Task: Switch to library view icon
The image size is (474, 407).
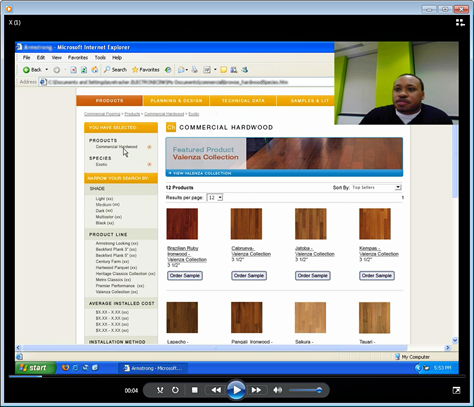Action: [460, 22]
